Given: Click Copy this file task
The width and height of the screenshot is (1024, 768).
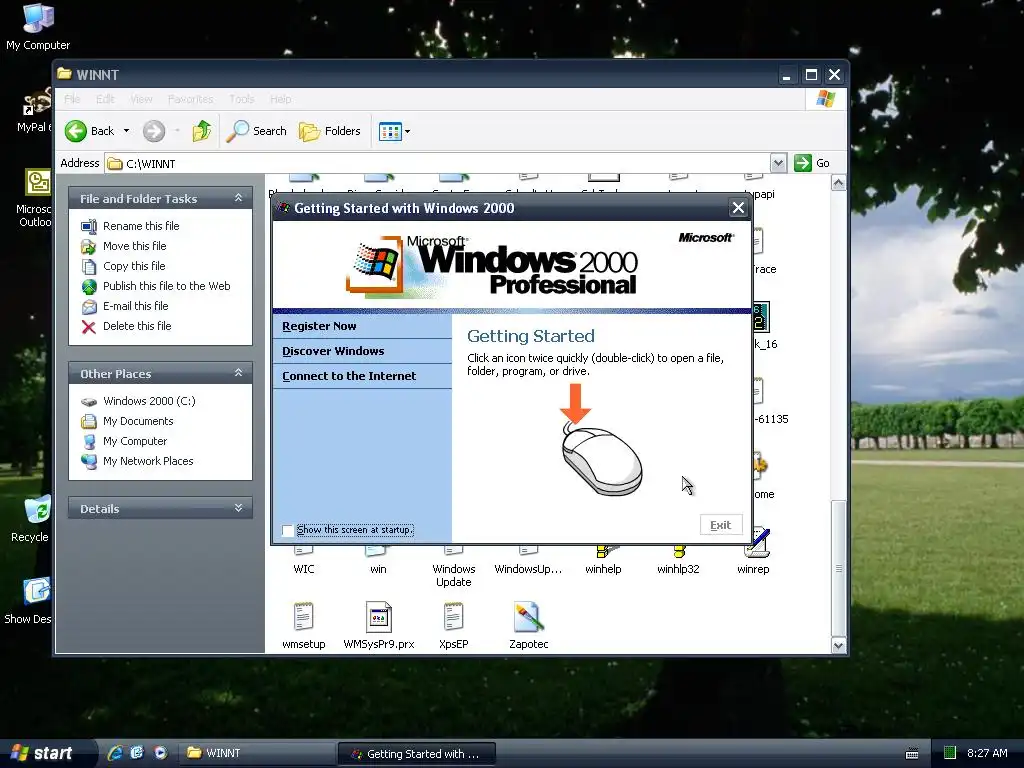Looking at the screenshot, I should 134,266.
